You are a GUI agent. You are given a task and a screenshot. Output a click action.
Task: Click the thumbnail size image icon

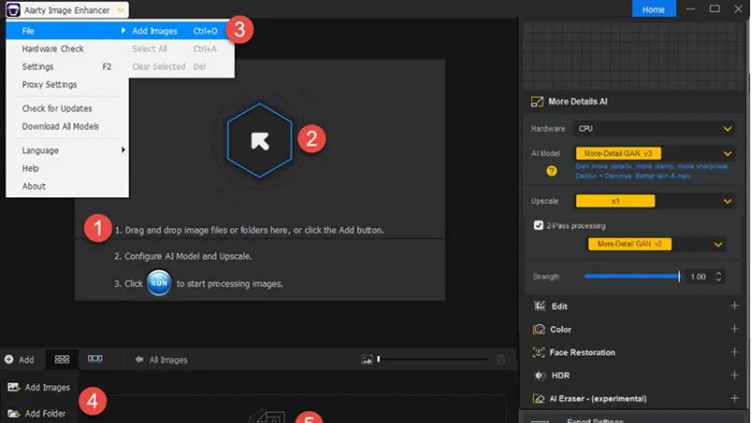[x=367, y=359]
